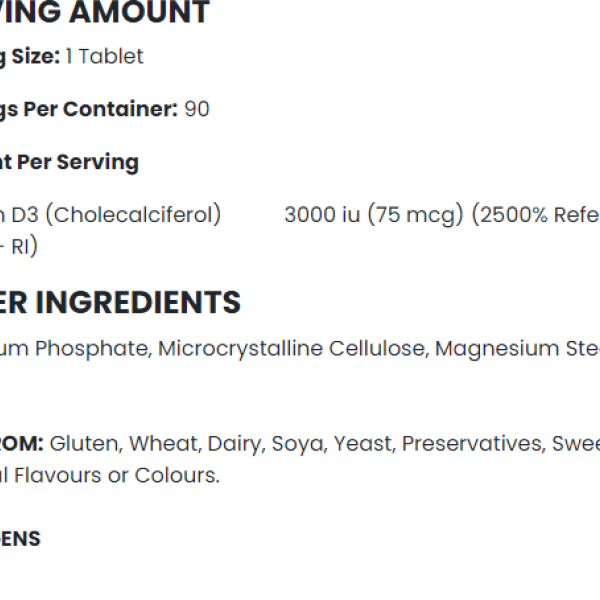Click the word "Dairy"
This screenshot has height=600, width=600.
[236, 443]
